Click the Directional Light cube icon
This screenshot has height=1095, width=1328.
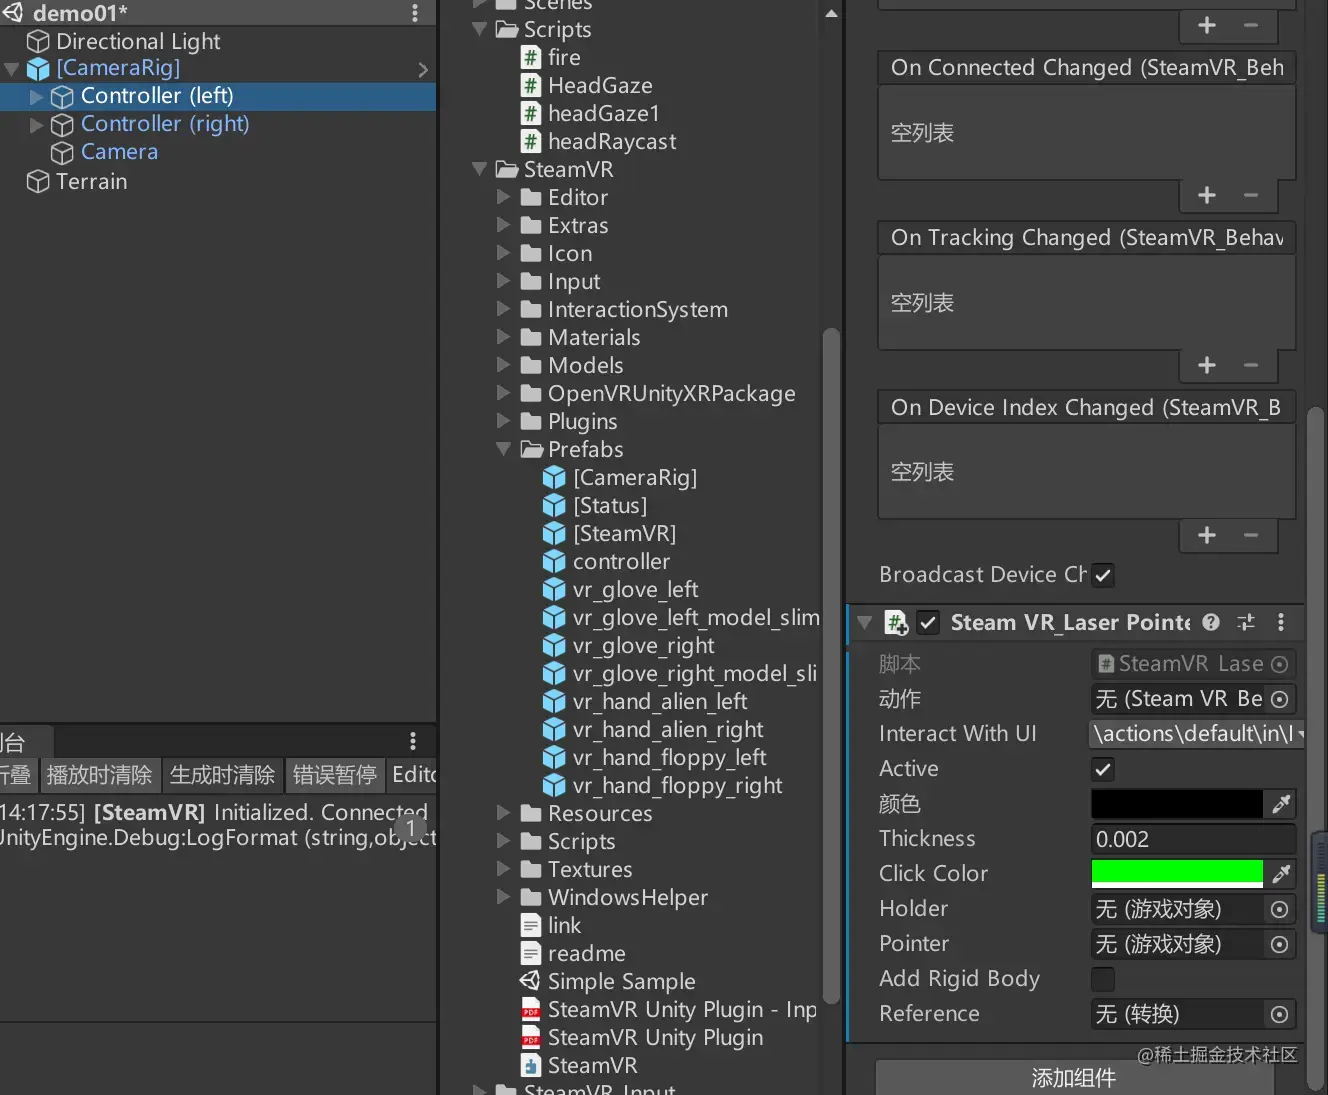(x=38, y=41)
